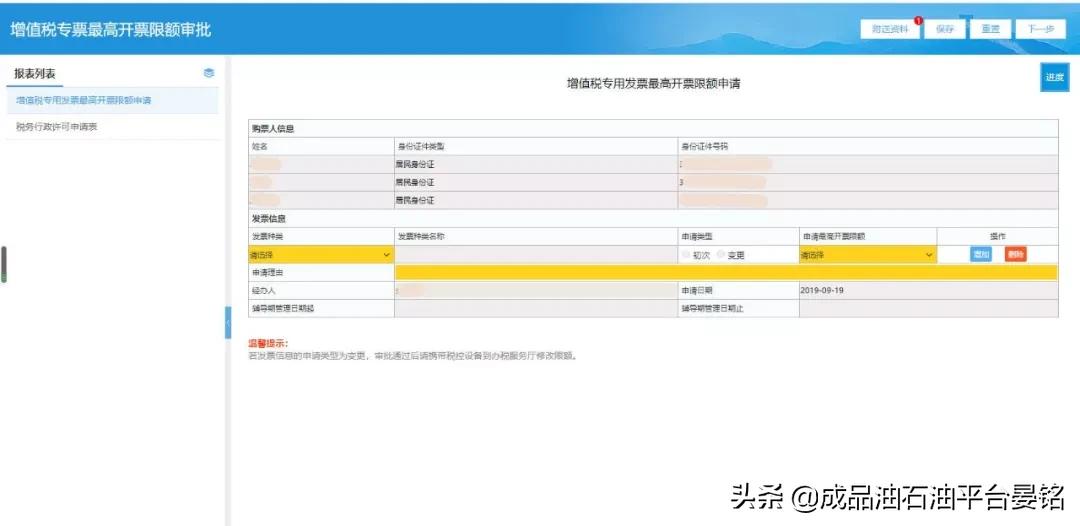Click the 报表列表 panel heading

tap(34, 74)
